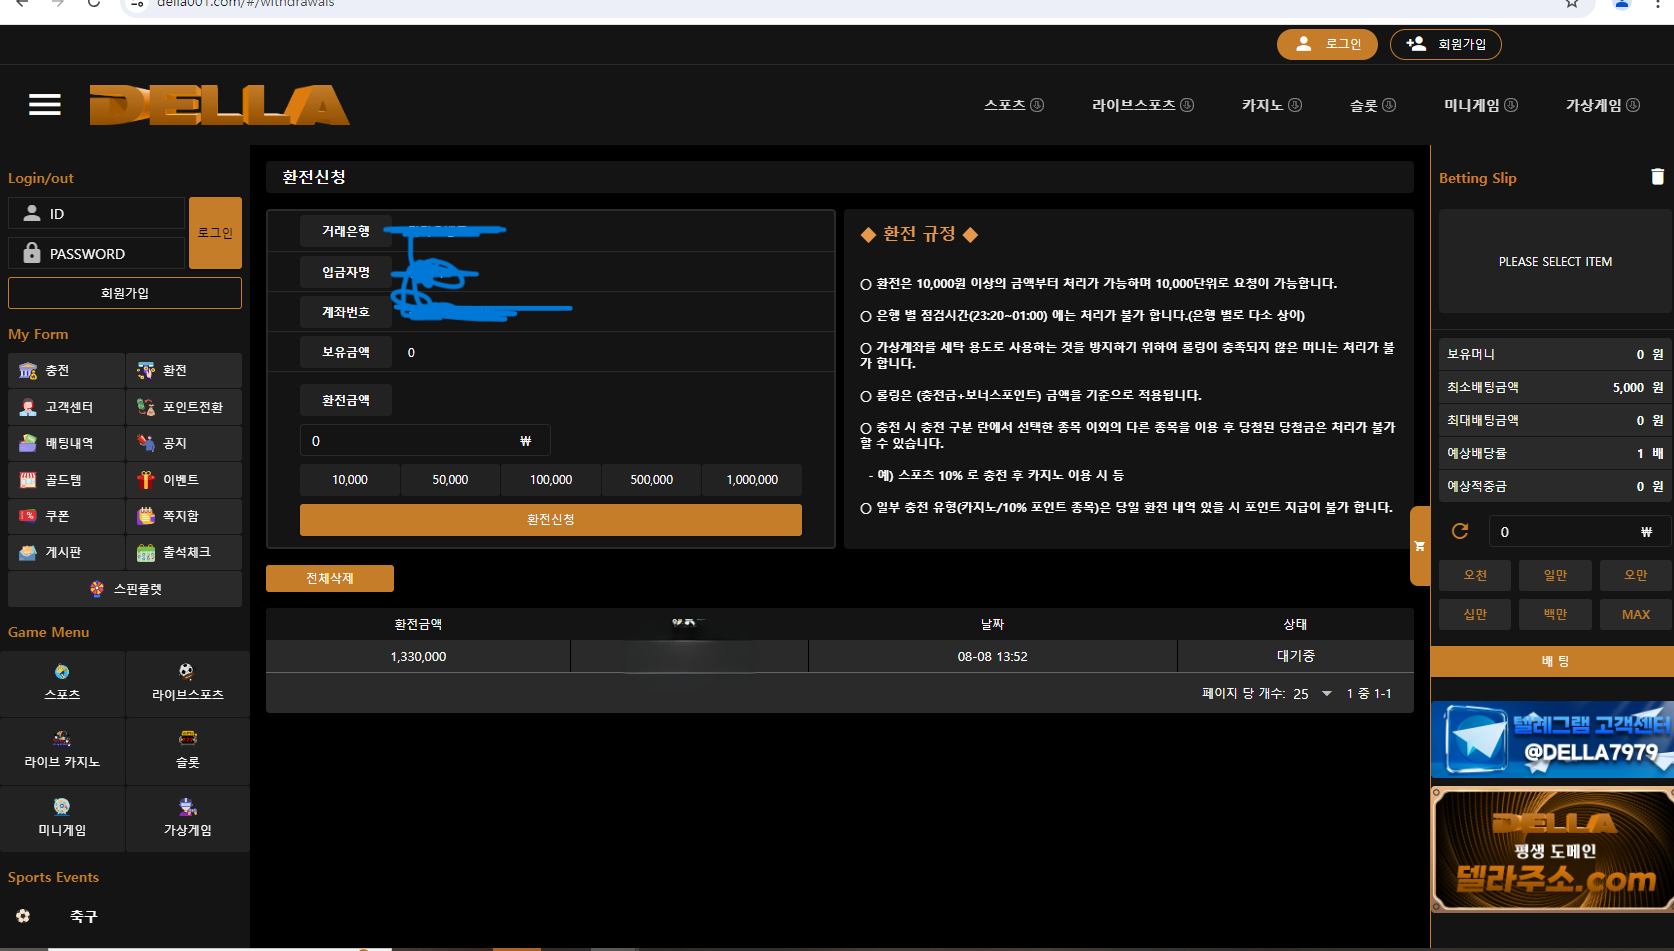Click the 환전금액 amount input field

[x=415, y=441]
